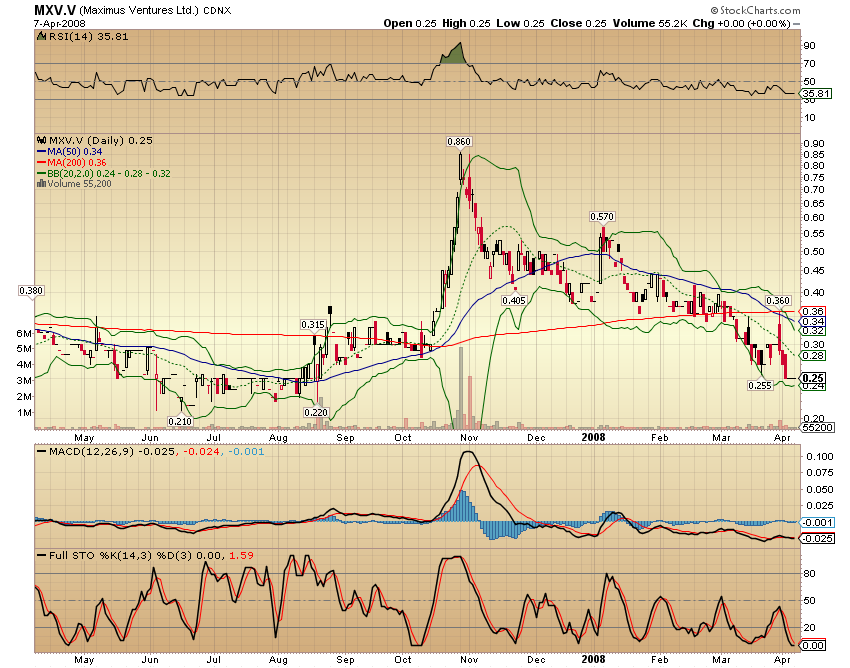Click Feb on the bottom stochastic date axis

click(x=659, y=660)
